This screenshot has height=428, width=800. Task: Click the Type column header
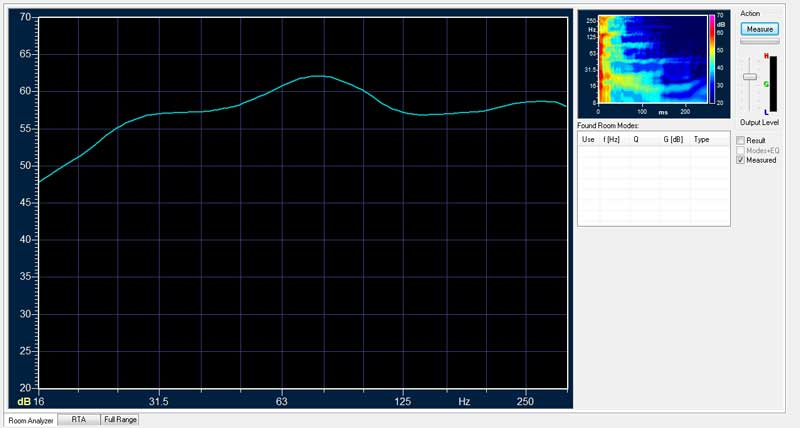click(x=702, y=139)
